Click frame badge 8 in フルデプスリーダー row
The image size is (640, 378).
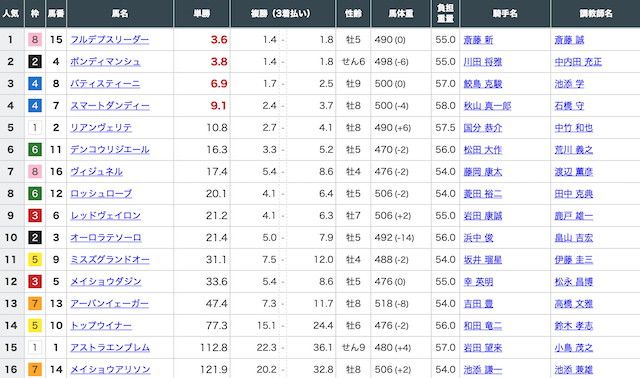(x=35, y=40)
